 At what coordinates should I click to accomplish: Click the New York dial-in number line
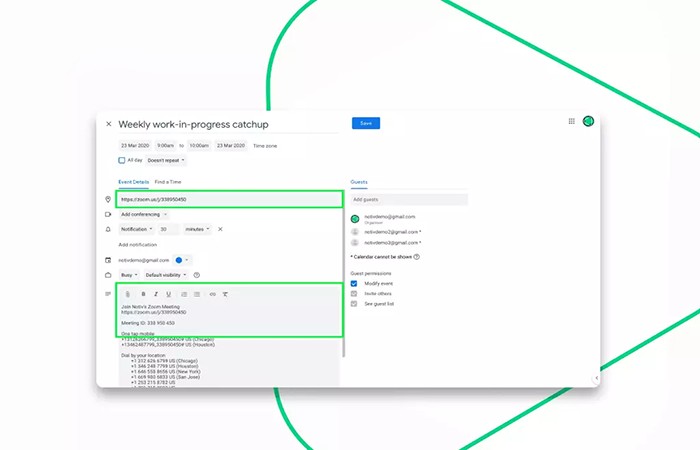tap(166, 371)
